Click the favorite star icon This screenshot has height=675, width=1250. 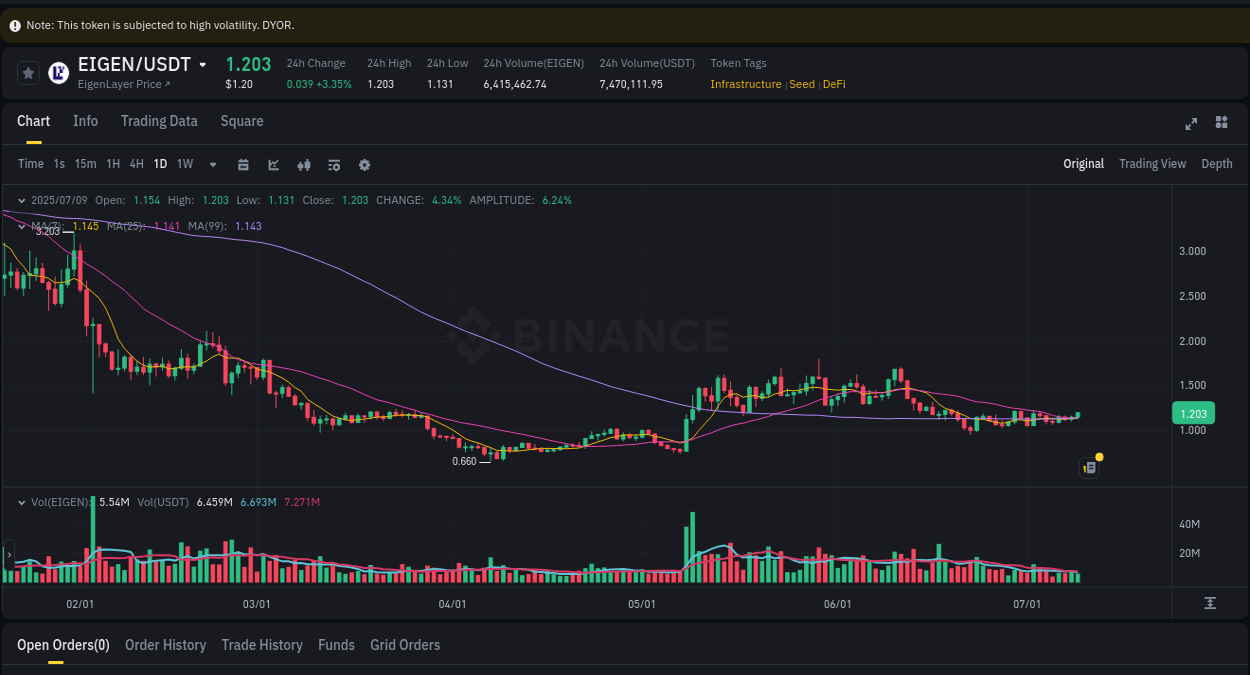click(x=27, y=72)
